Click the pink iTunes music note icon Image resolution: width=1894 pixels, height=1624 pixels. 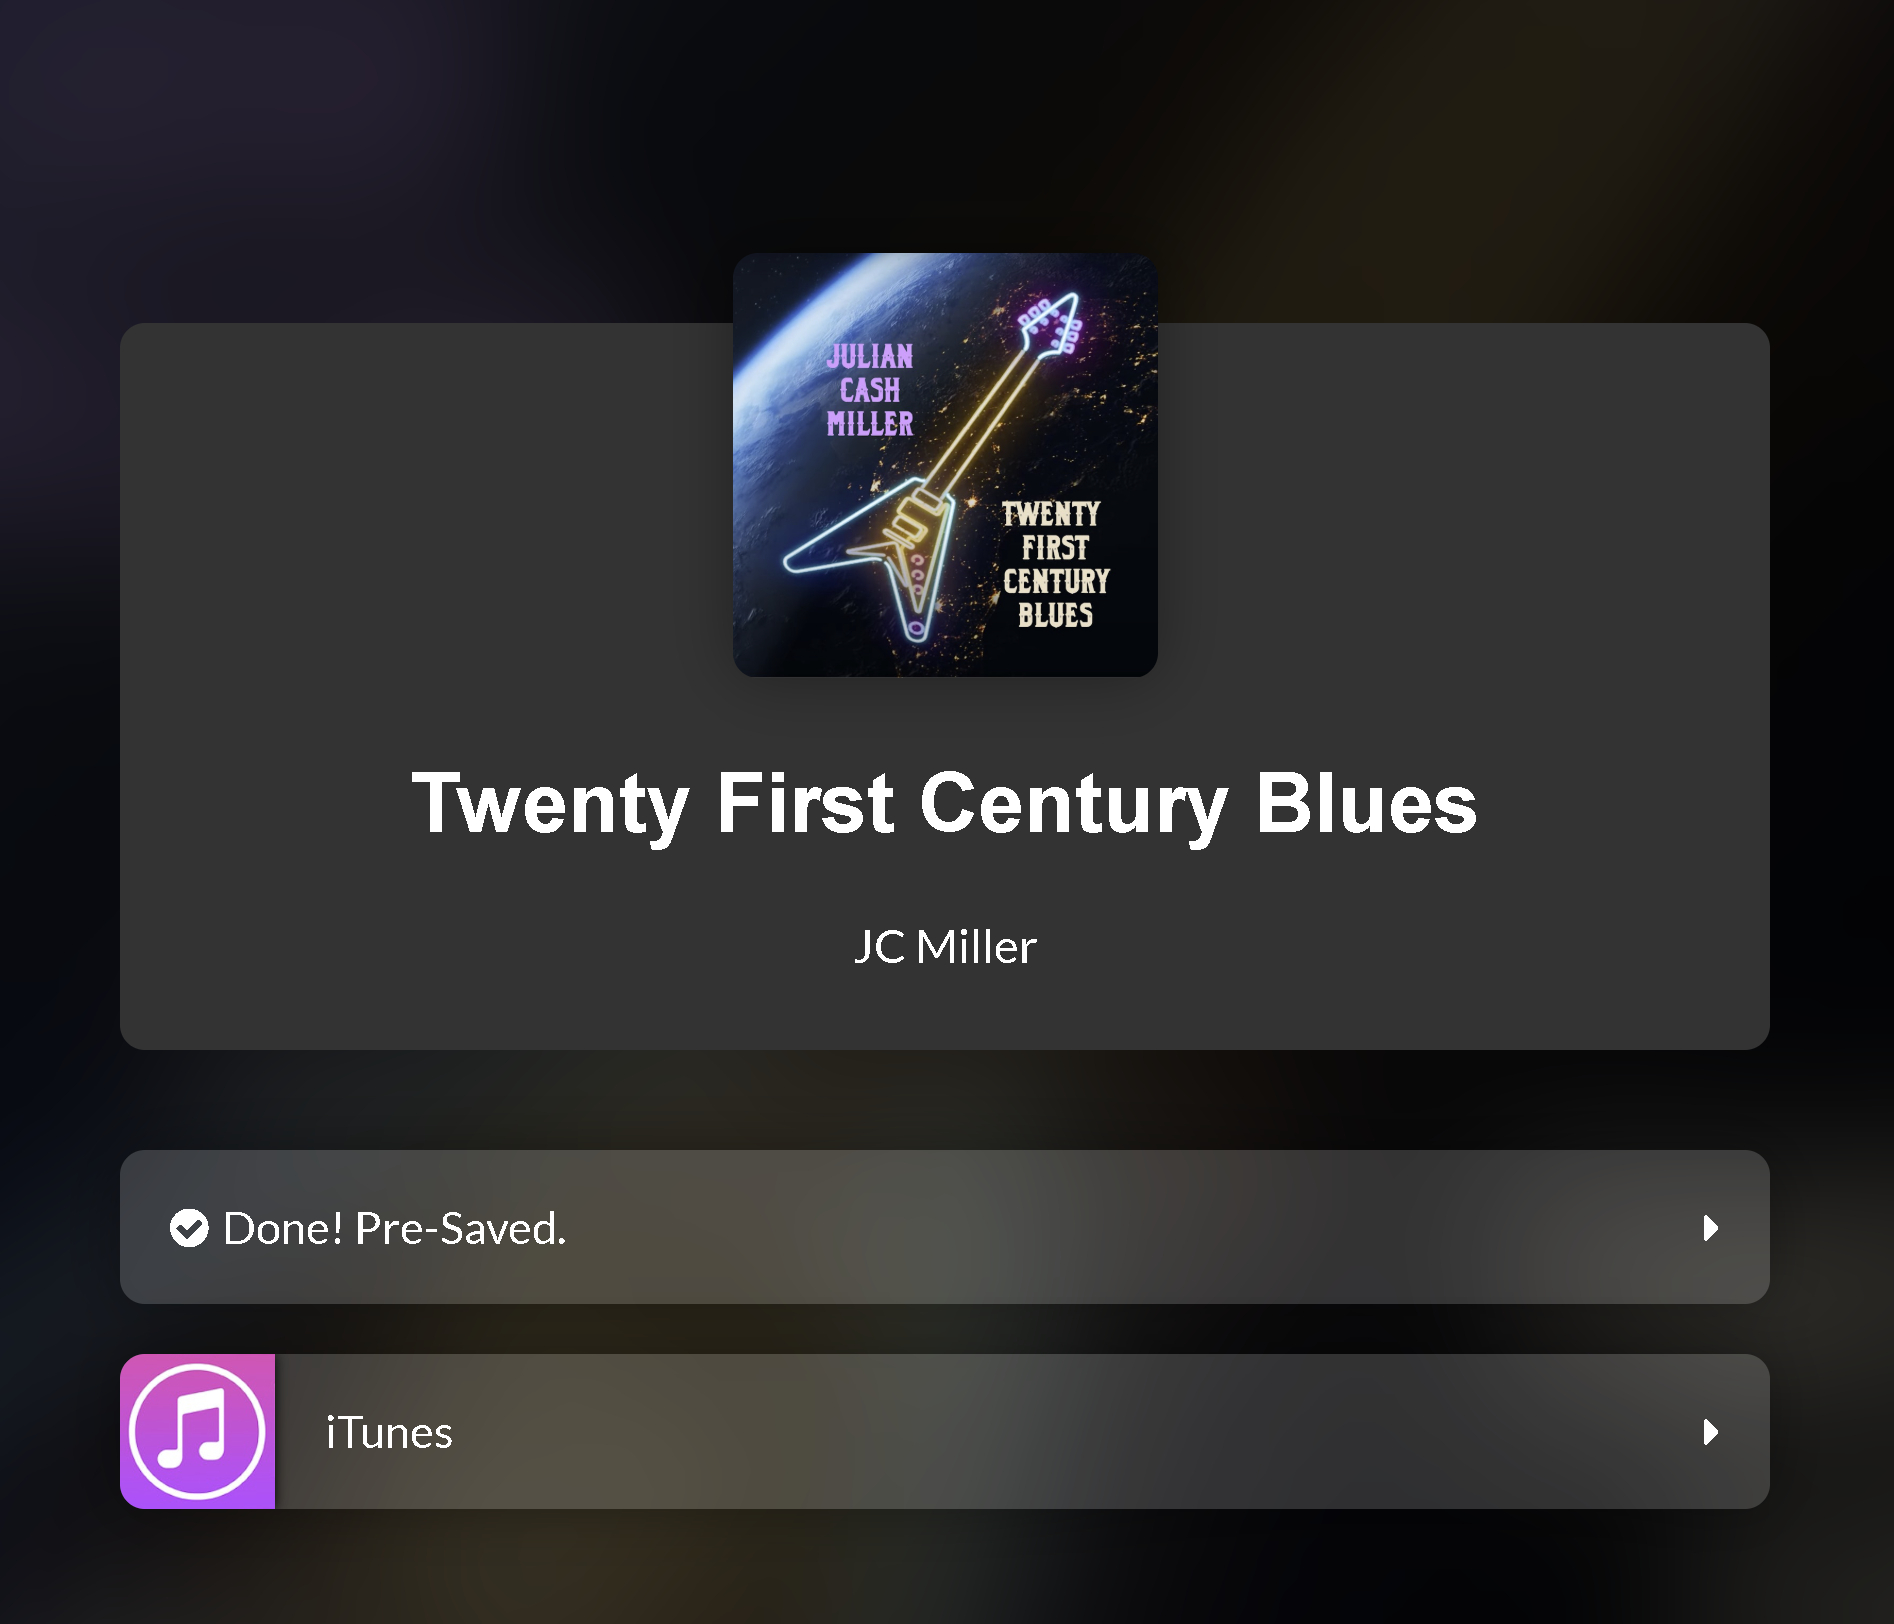point(197,1431)
